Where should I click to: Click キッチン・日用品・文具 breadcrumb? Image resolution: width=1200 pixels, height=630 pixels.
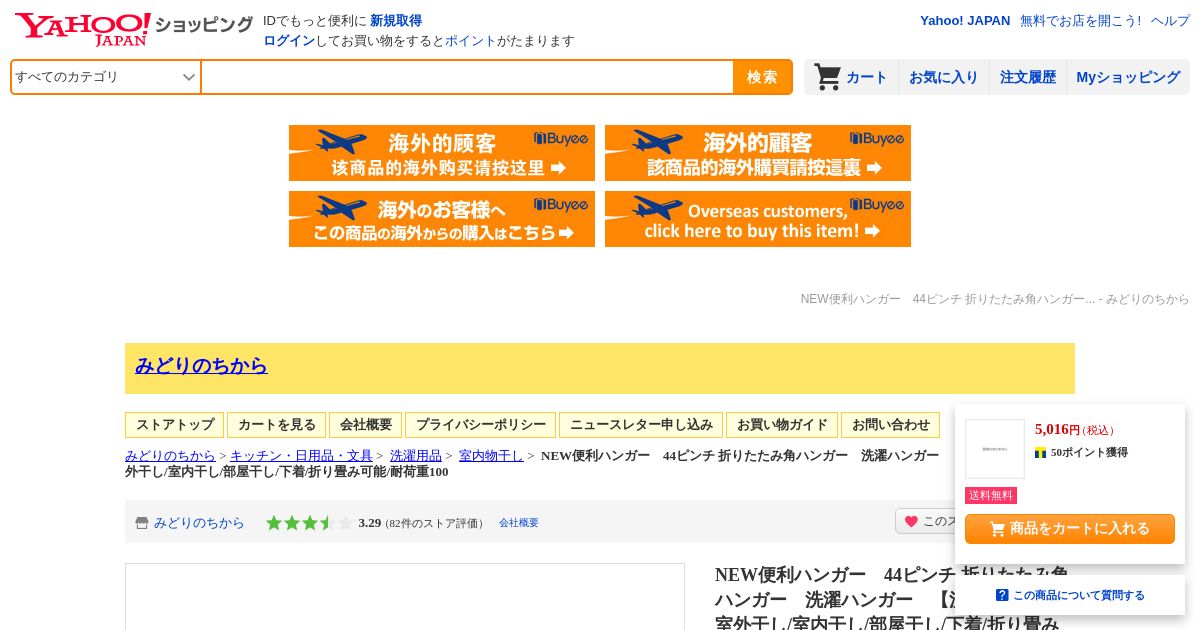tap(301, 456)
